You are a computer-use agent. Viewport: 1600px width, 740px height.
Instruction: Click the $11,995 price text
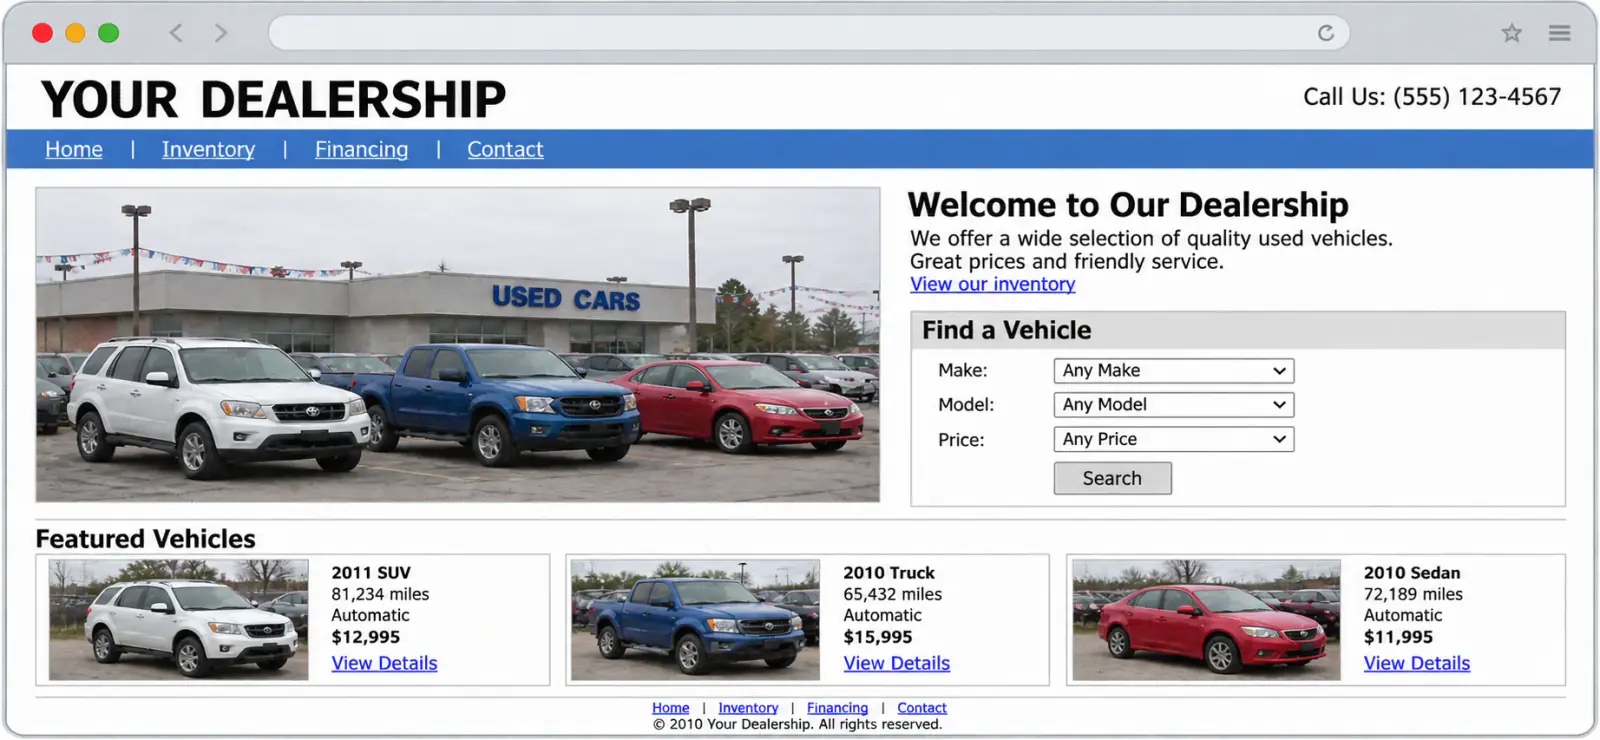pos(1398,637)
